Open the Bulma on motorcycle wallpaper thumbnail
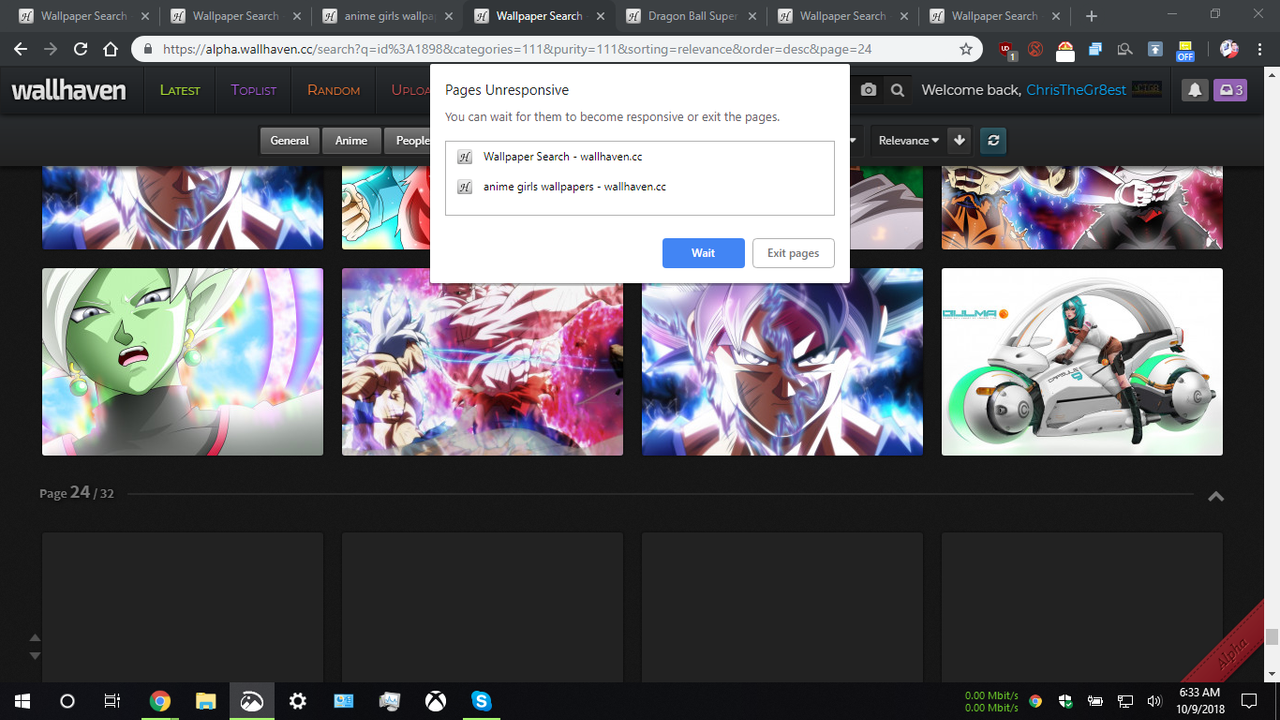Screen dimensions: 1280x720 [x=1082, y=362]
